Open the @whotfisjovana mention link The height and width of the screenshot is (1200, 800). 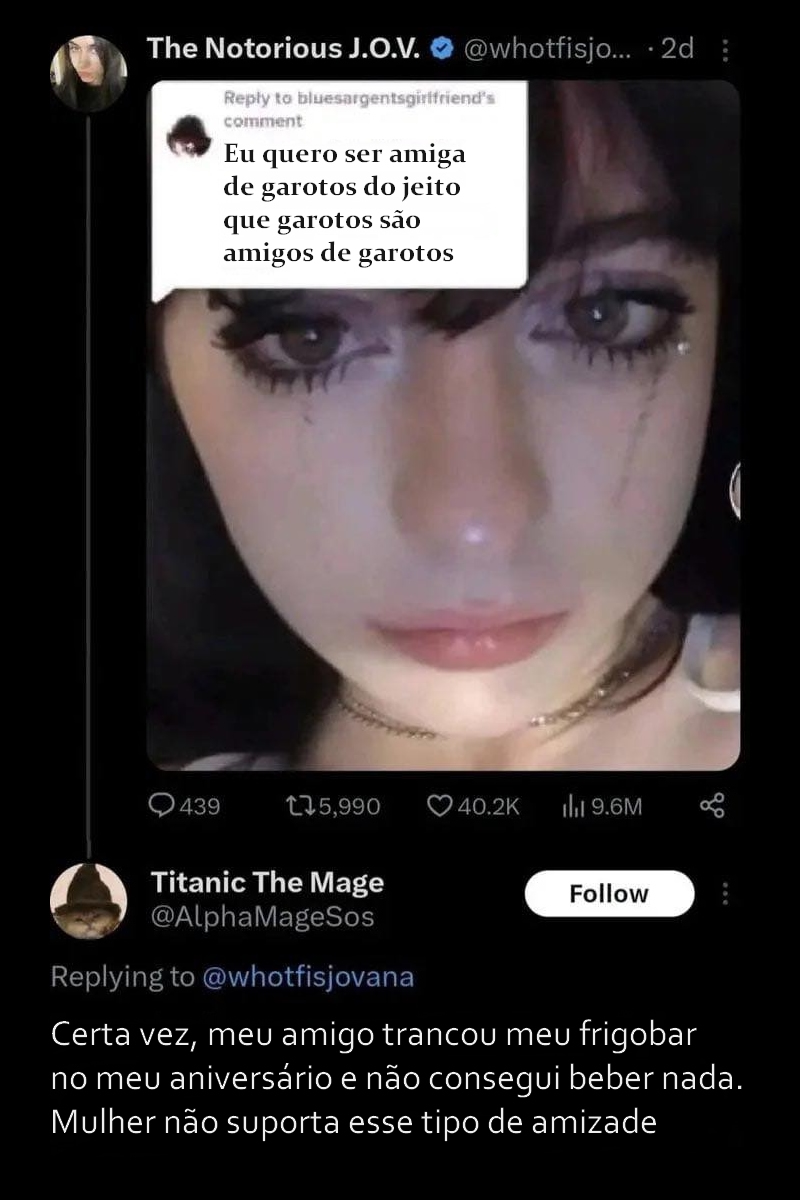pyautogui.click(x=308, y=977)
